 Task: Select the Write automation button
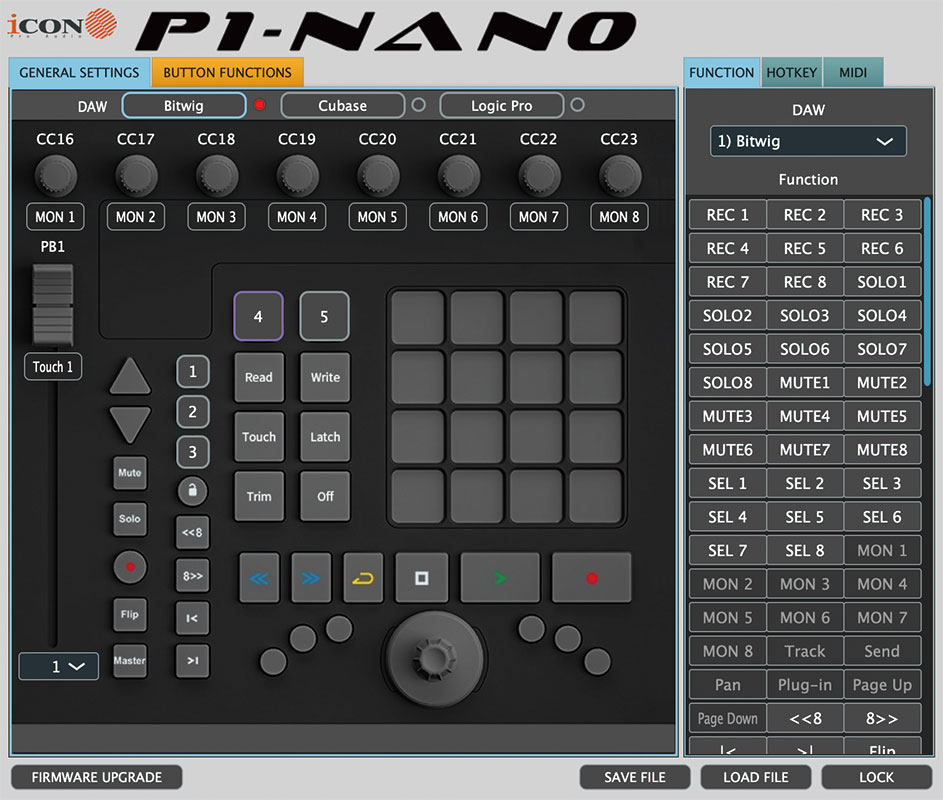[x=325, y=377]
